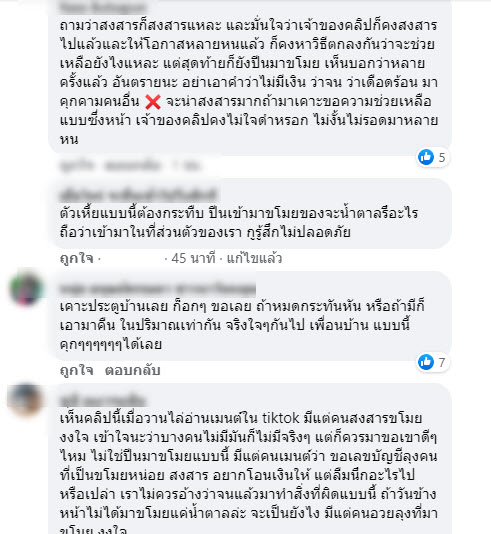Click the blue thumbs-up icon beside count 7
The image size is (491, 534).
426,362
